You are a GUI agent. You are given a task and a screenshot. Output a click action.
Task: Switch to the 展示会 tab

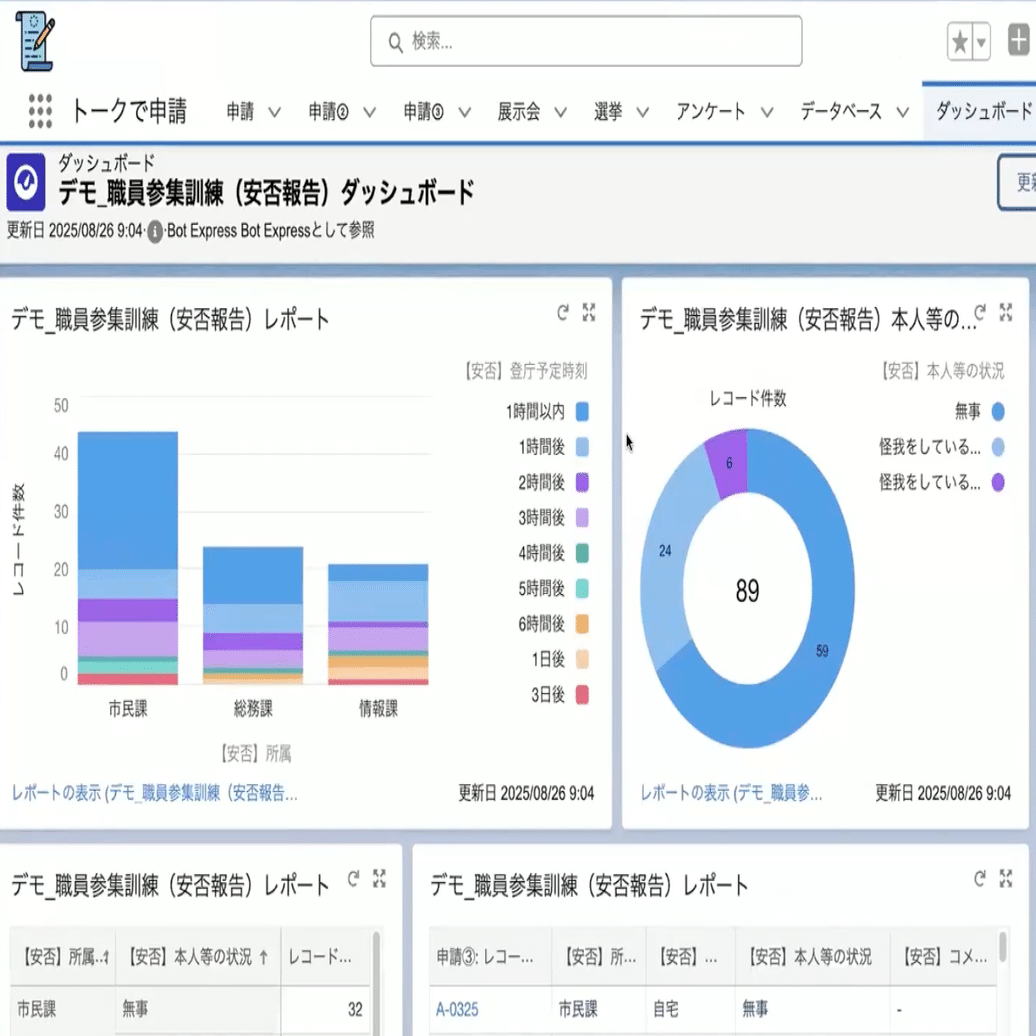coord(520,112)
